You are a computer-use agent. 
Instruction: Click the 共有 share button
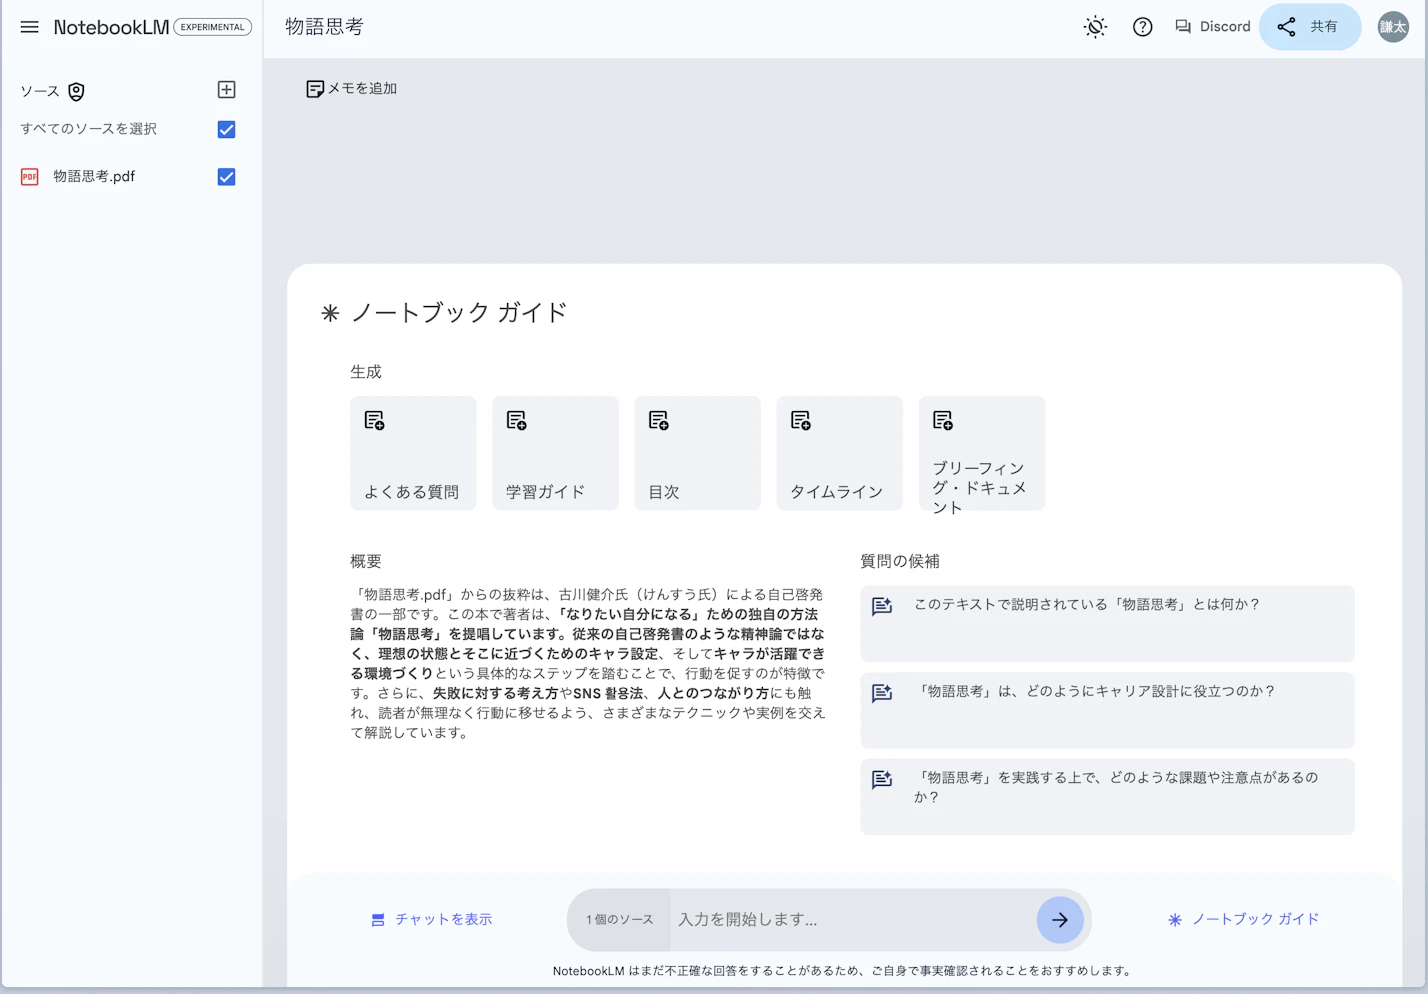pyautogui.click(x=1310, y=27)
